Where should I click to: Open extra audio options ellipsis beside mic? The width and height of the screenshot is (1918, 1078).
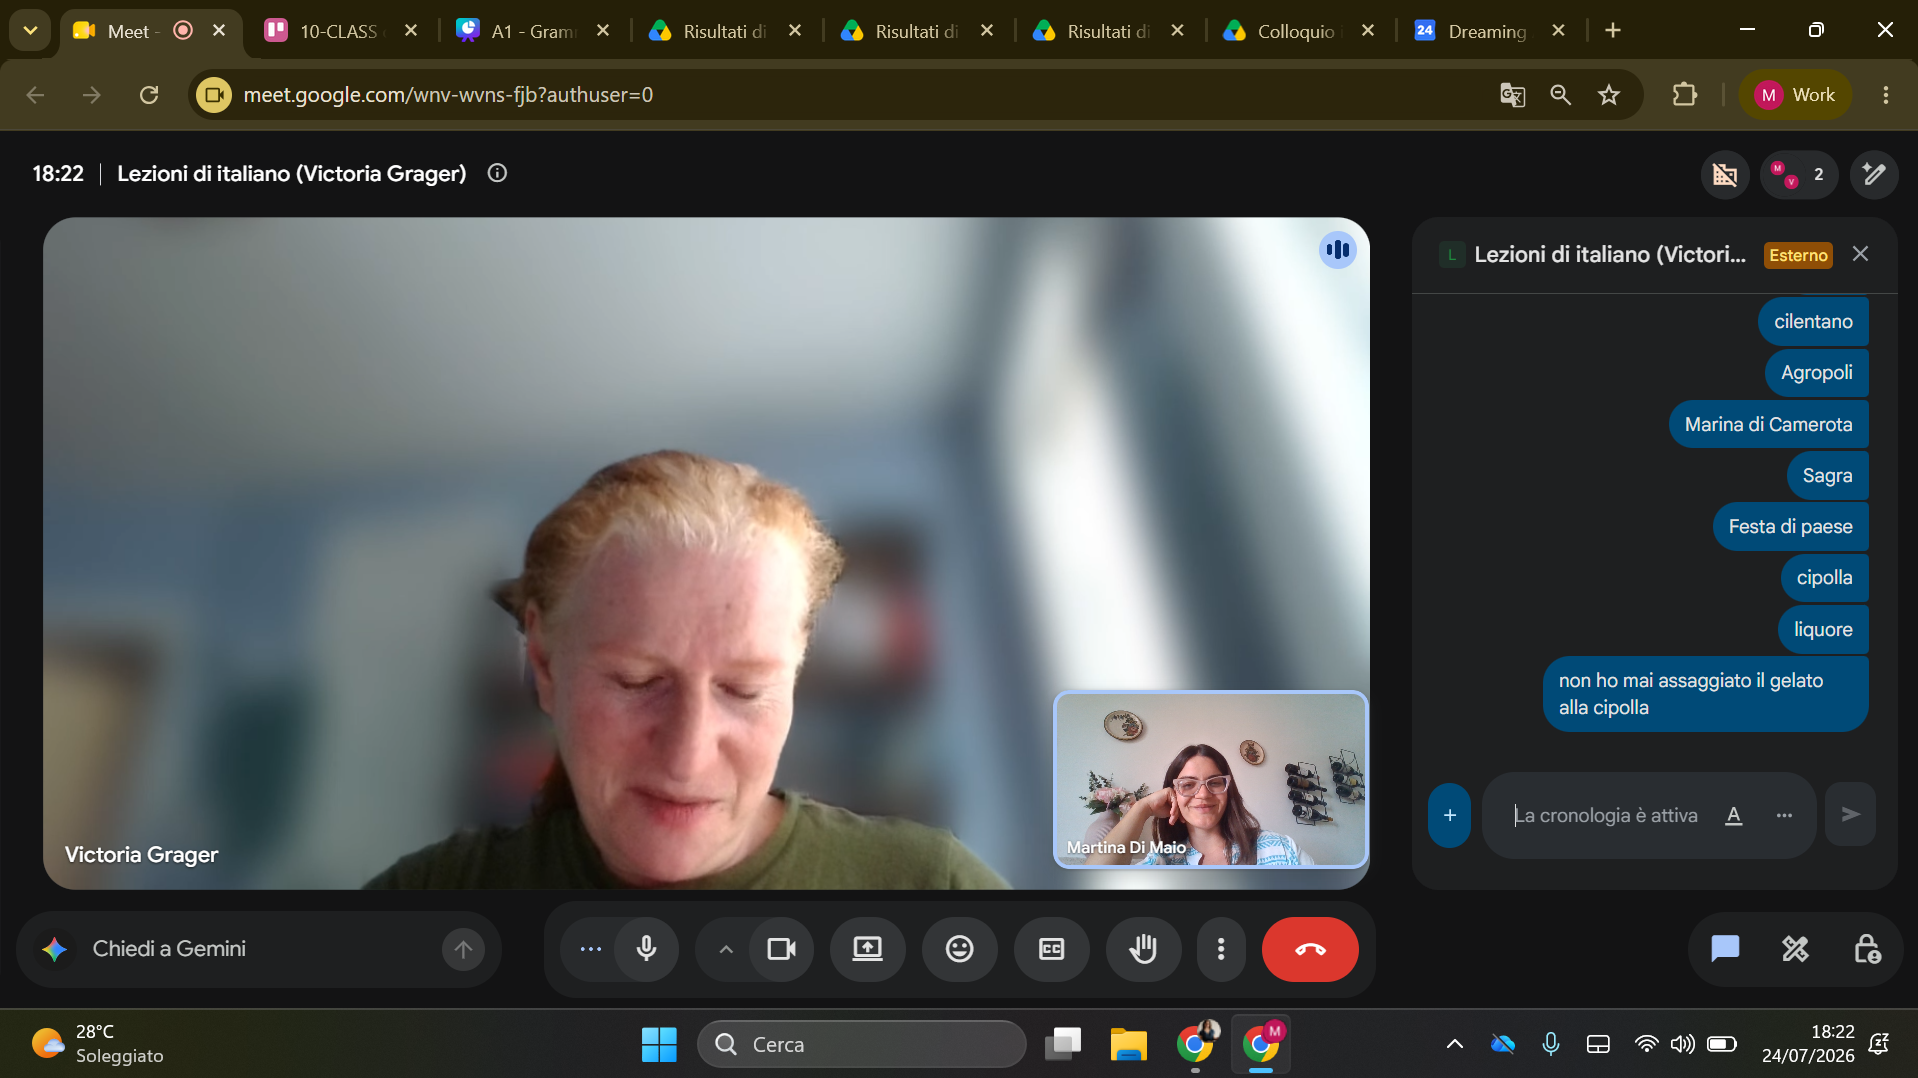(x=590, y=949)
